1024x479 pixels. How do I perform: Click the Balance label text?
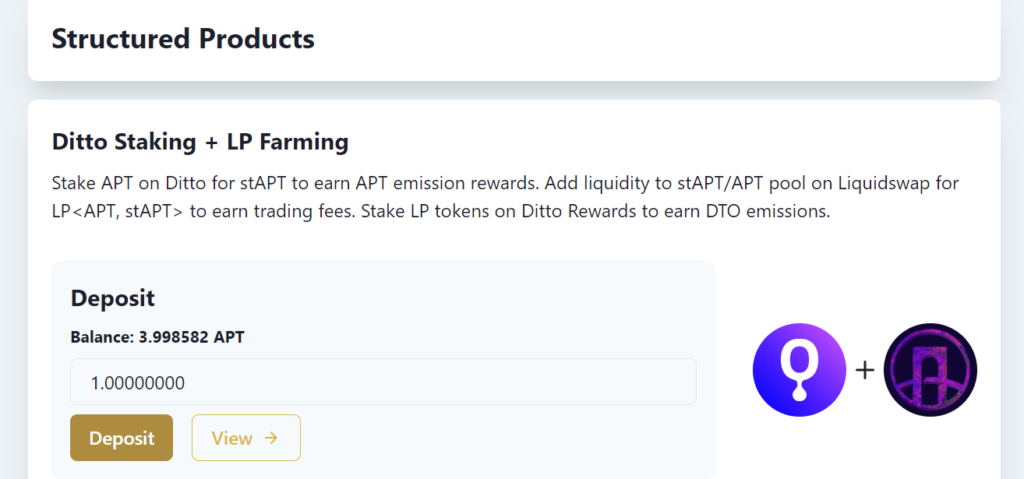pos(101,337)
